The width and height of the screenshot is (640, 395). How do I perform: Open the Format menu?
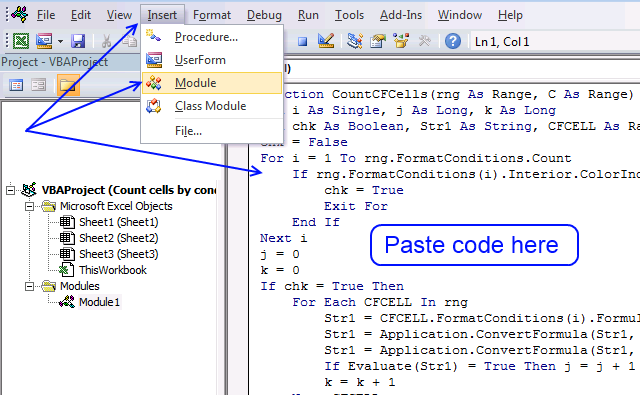(x=212, y=15)
